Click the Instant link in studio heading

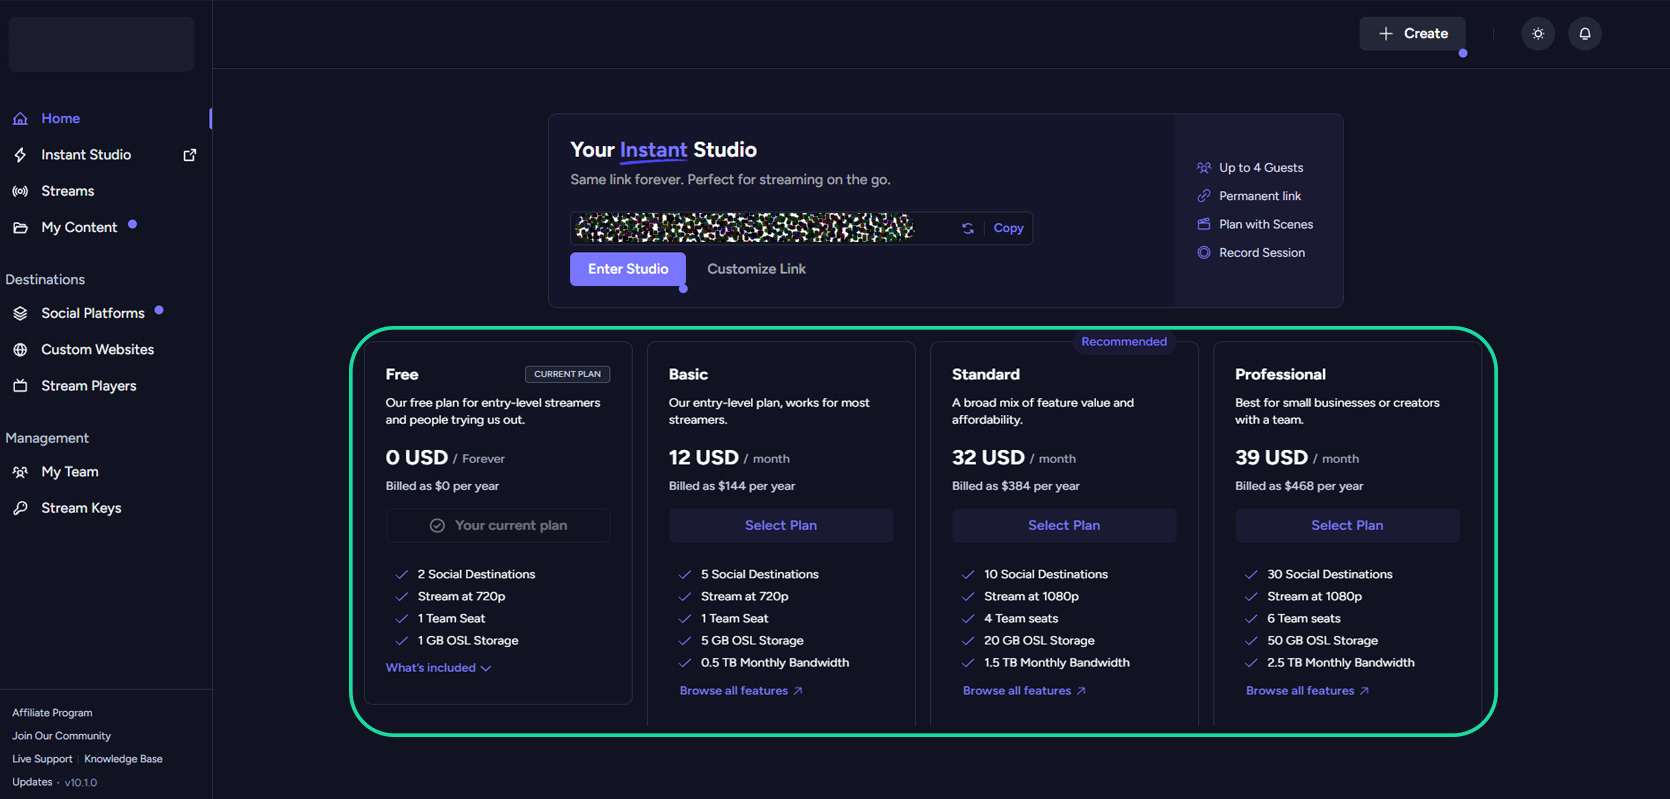(x=653, y=150)
